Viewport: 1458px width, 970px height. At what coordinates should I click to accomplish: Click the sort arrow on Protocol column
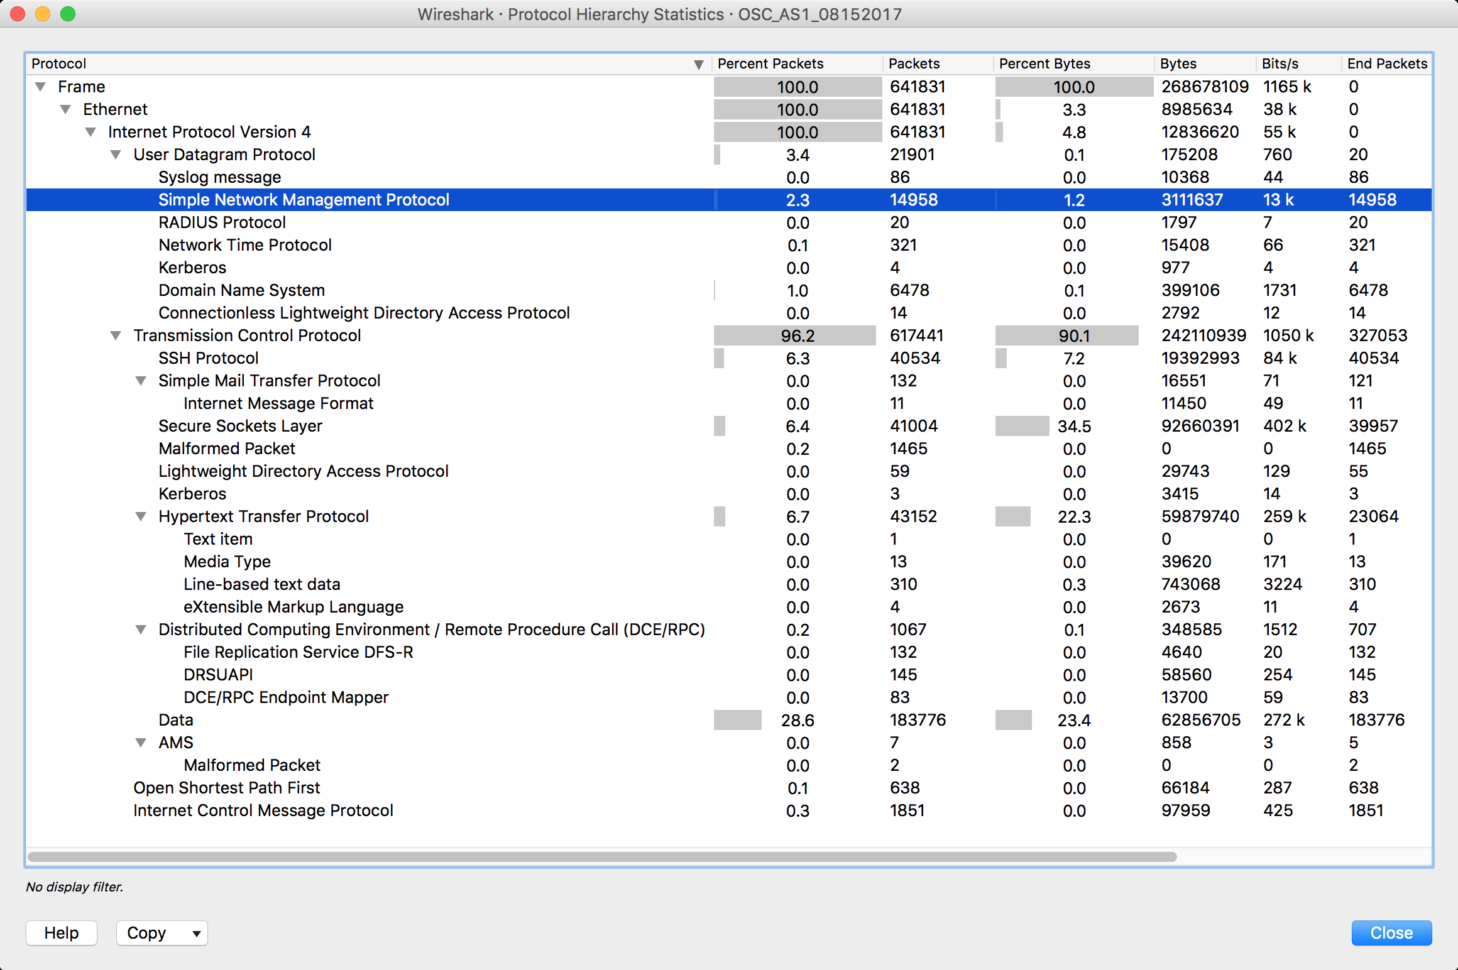[699, 63]
